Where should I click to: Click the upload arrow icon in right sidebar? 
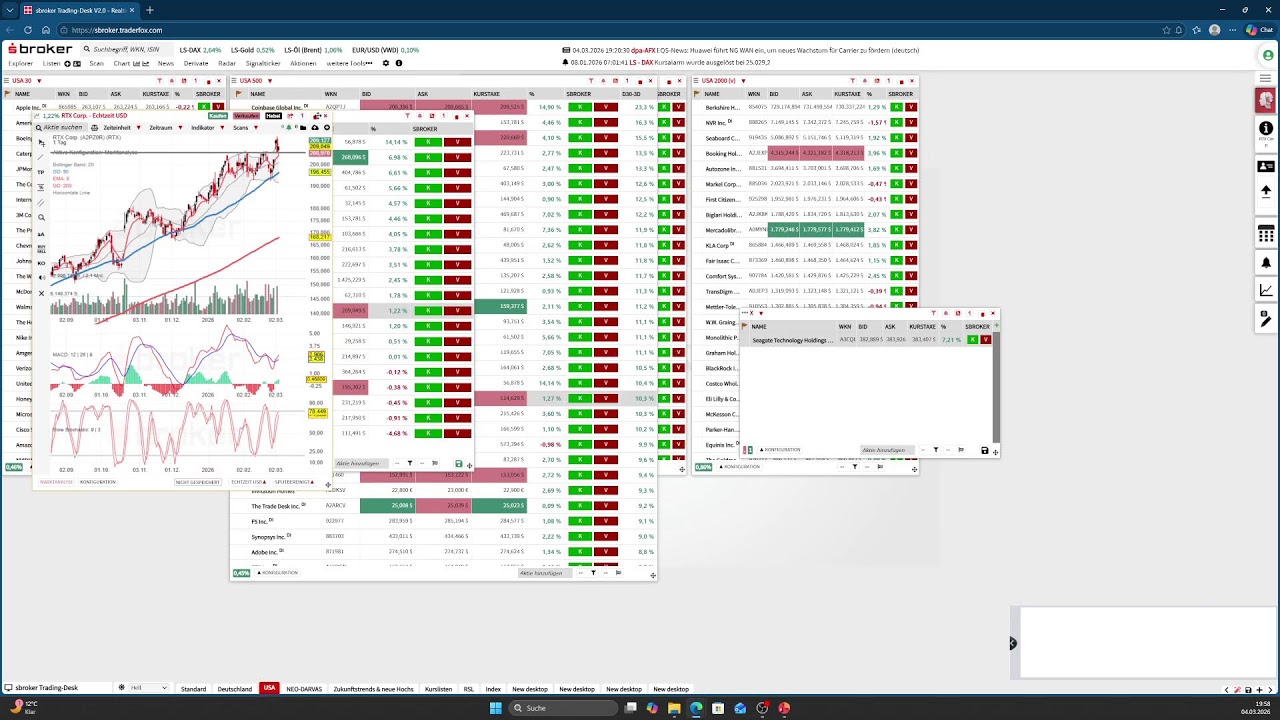pyautogui.click(x=1266, y=191)
